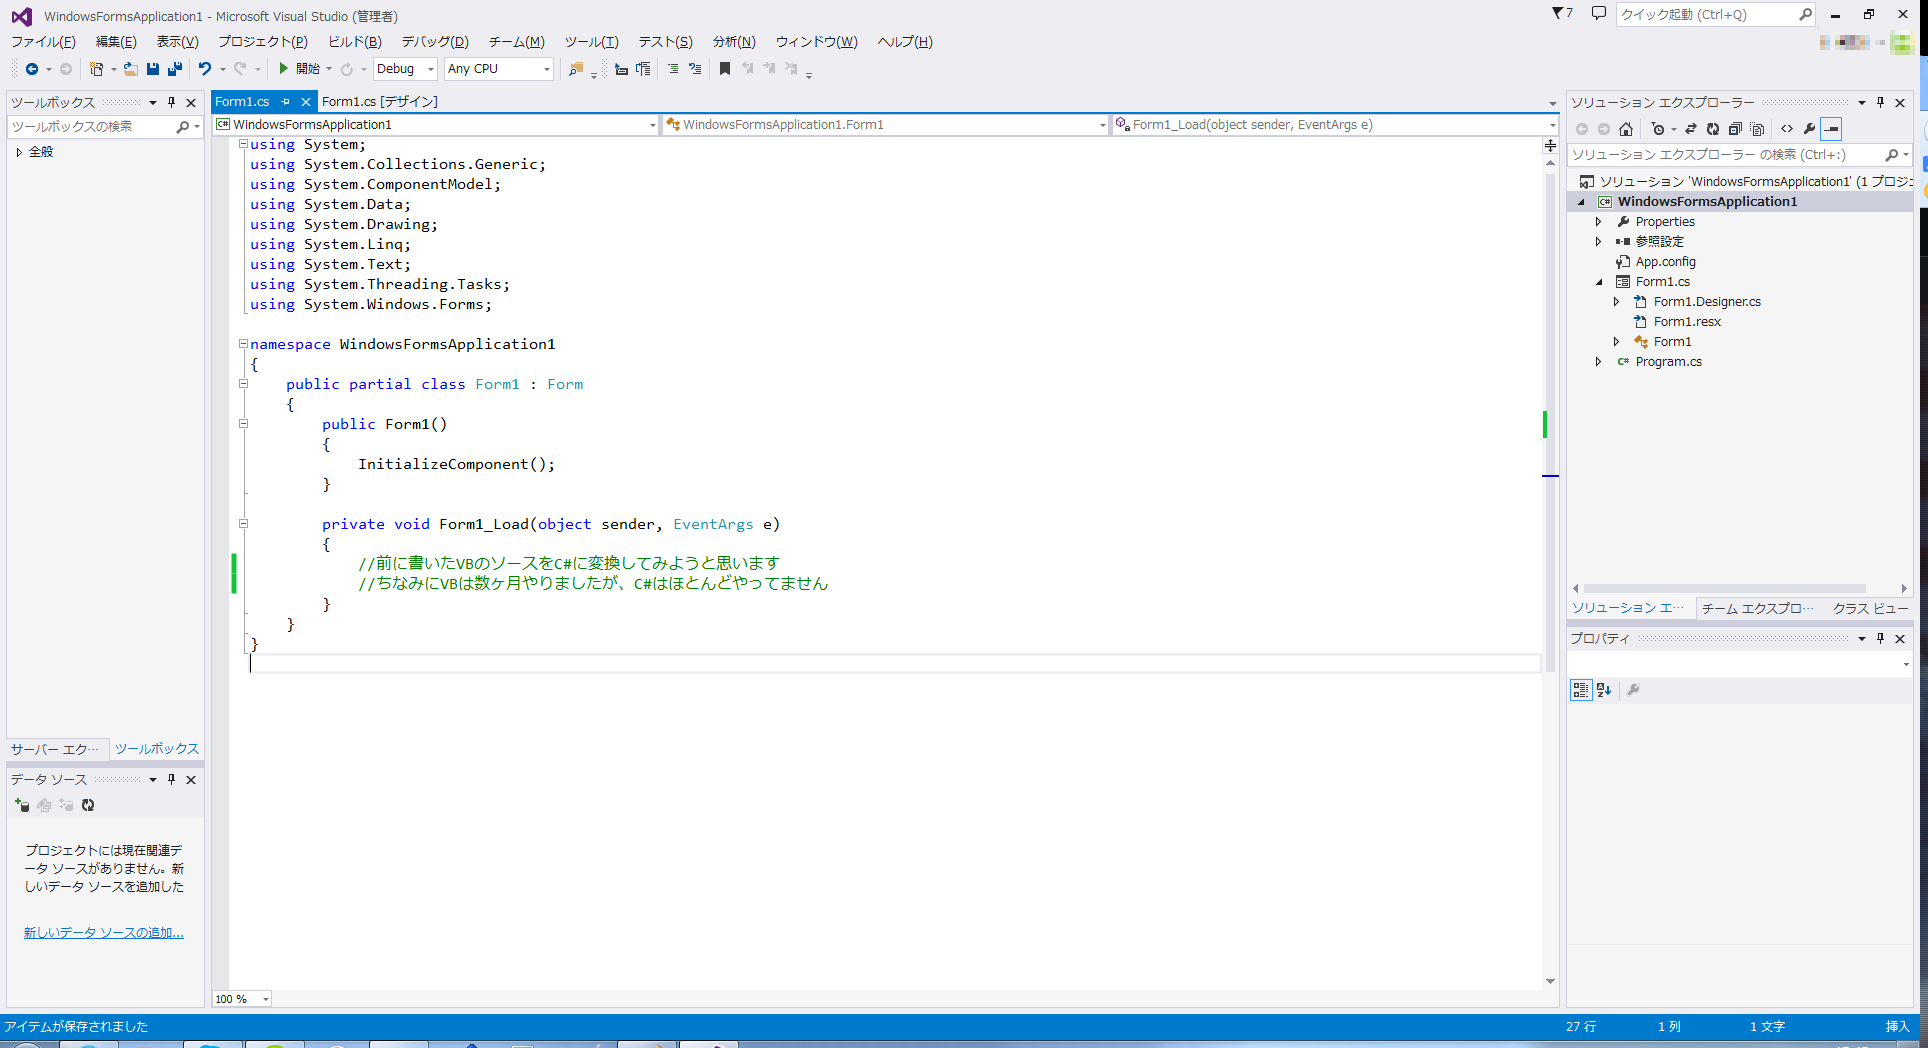The width and height of the screenshot is (1928, 1048).
Task: Navigate backward with the toolbar back arrow
Action: pyautogui.click(x=32, y=69)
